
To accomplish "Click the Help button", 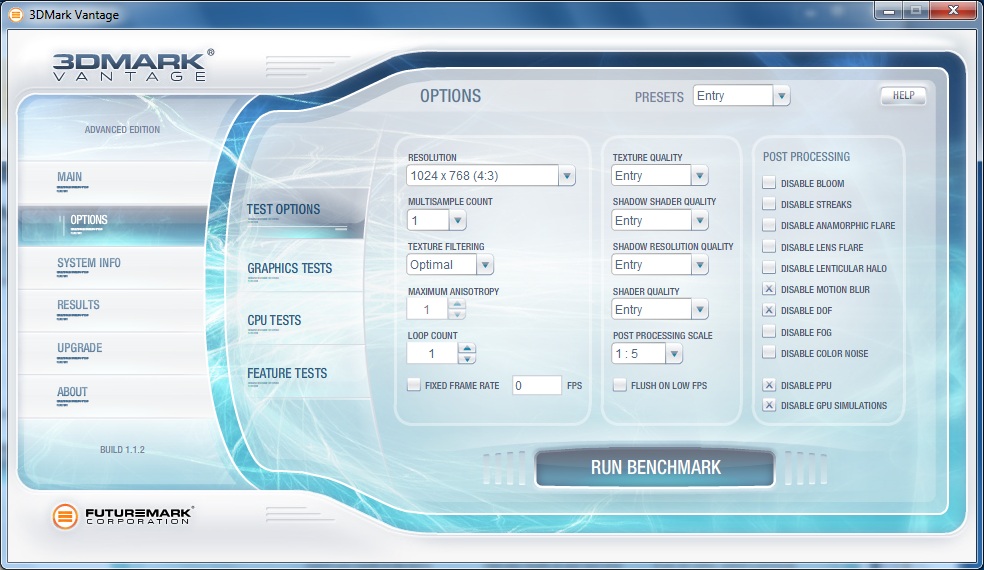I will click(903, 96).
